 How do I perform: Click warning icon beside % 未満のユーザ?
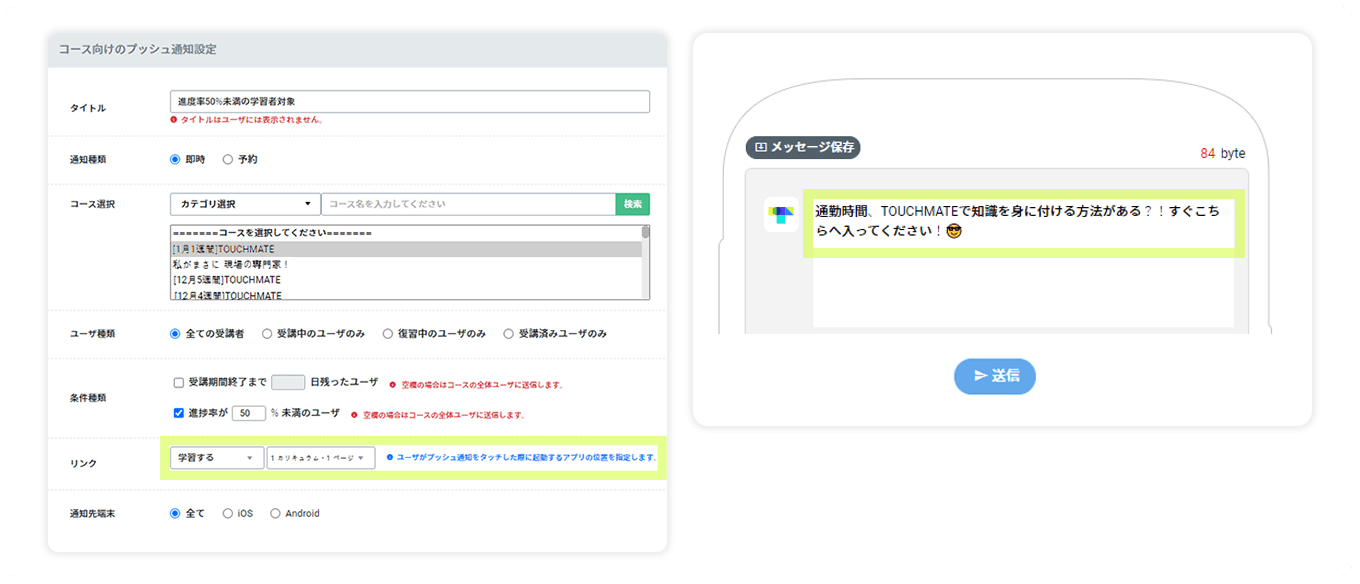355,414
